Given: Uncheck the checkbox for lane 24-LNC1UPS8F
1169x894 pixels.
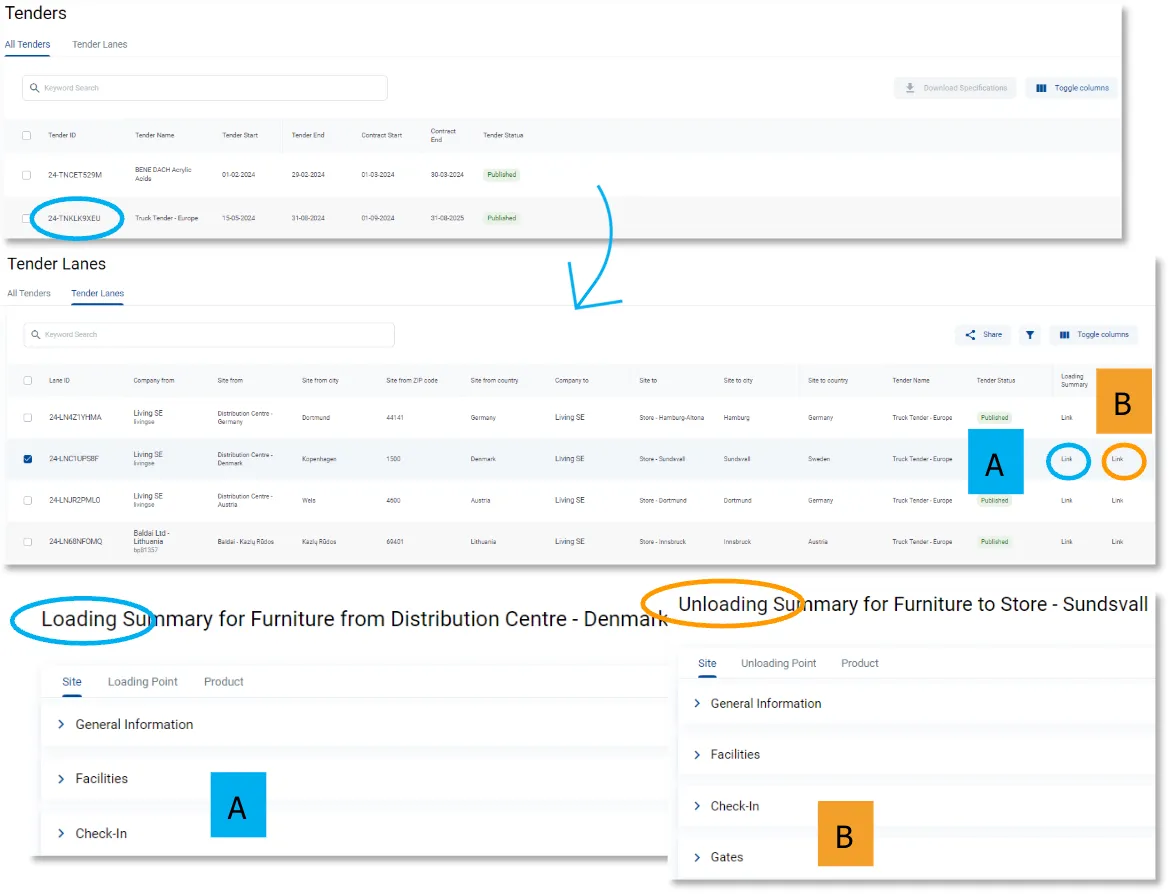Looking at the screenshot, I should [x=28, y=459].
